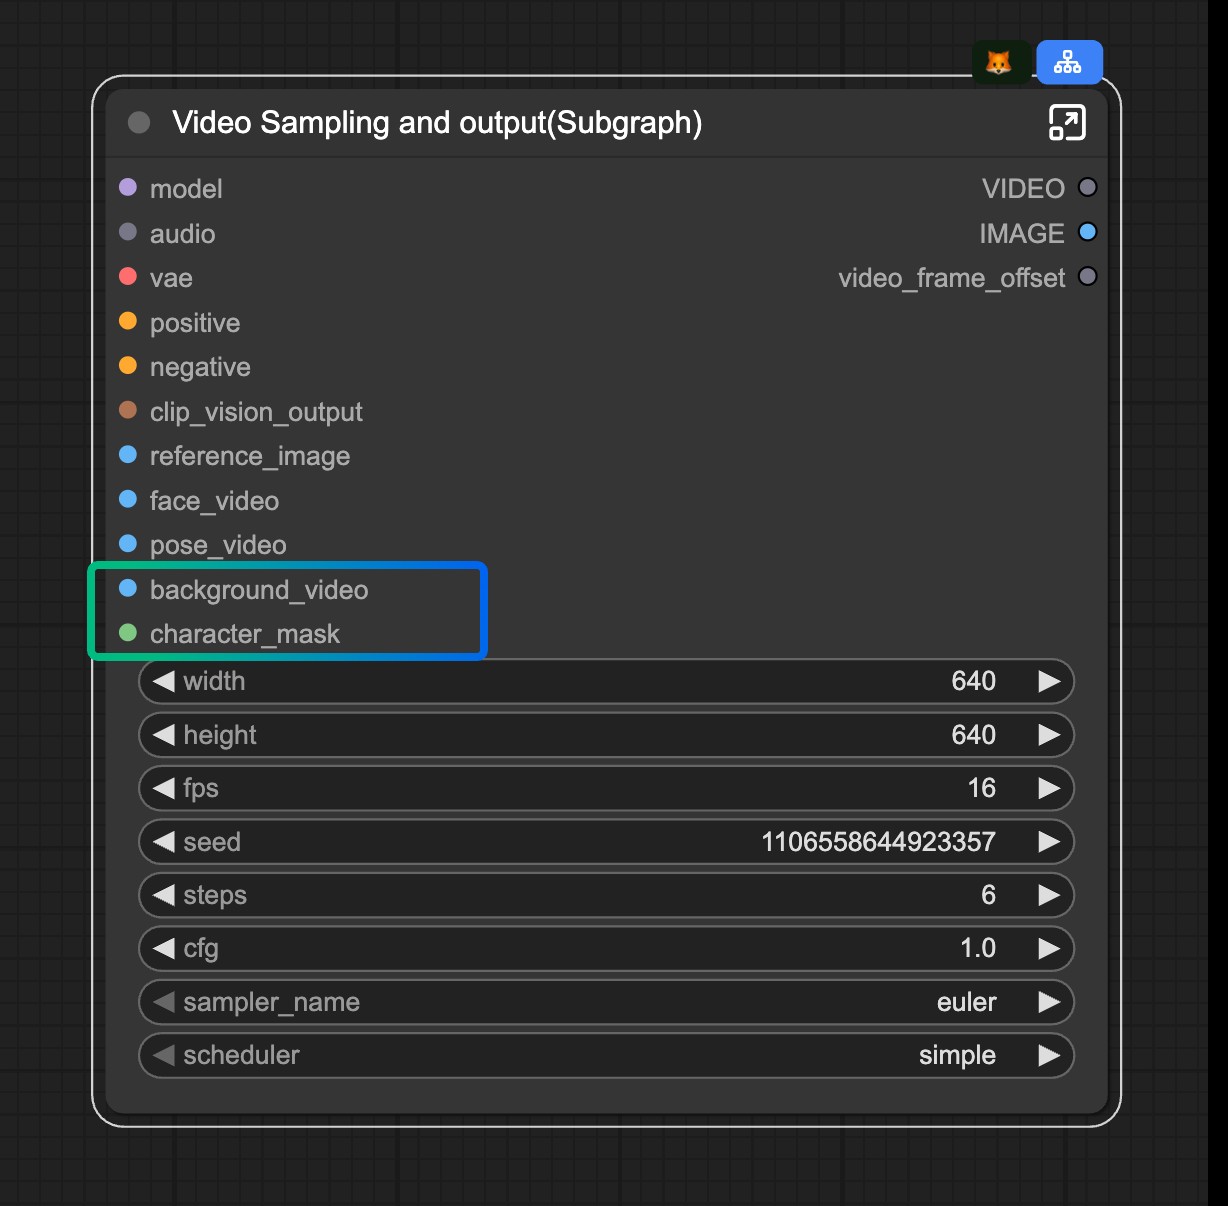Click the blue workflow/subgraph icon above the node

(x=1069, y=62)
